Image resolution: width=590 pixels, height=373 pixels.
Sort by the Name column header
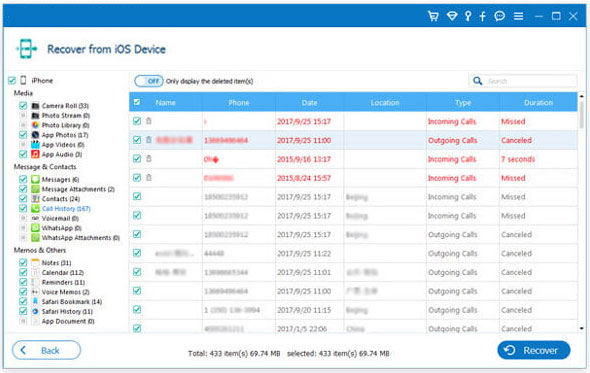pyautogui.click(x=166, y=102)
